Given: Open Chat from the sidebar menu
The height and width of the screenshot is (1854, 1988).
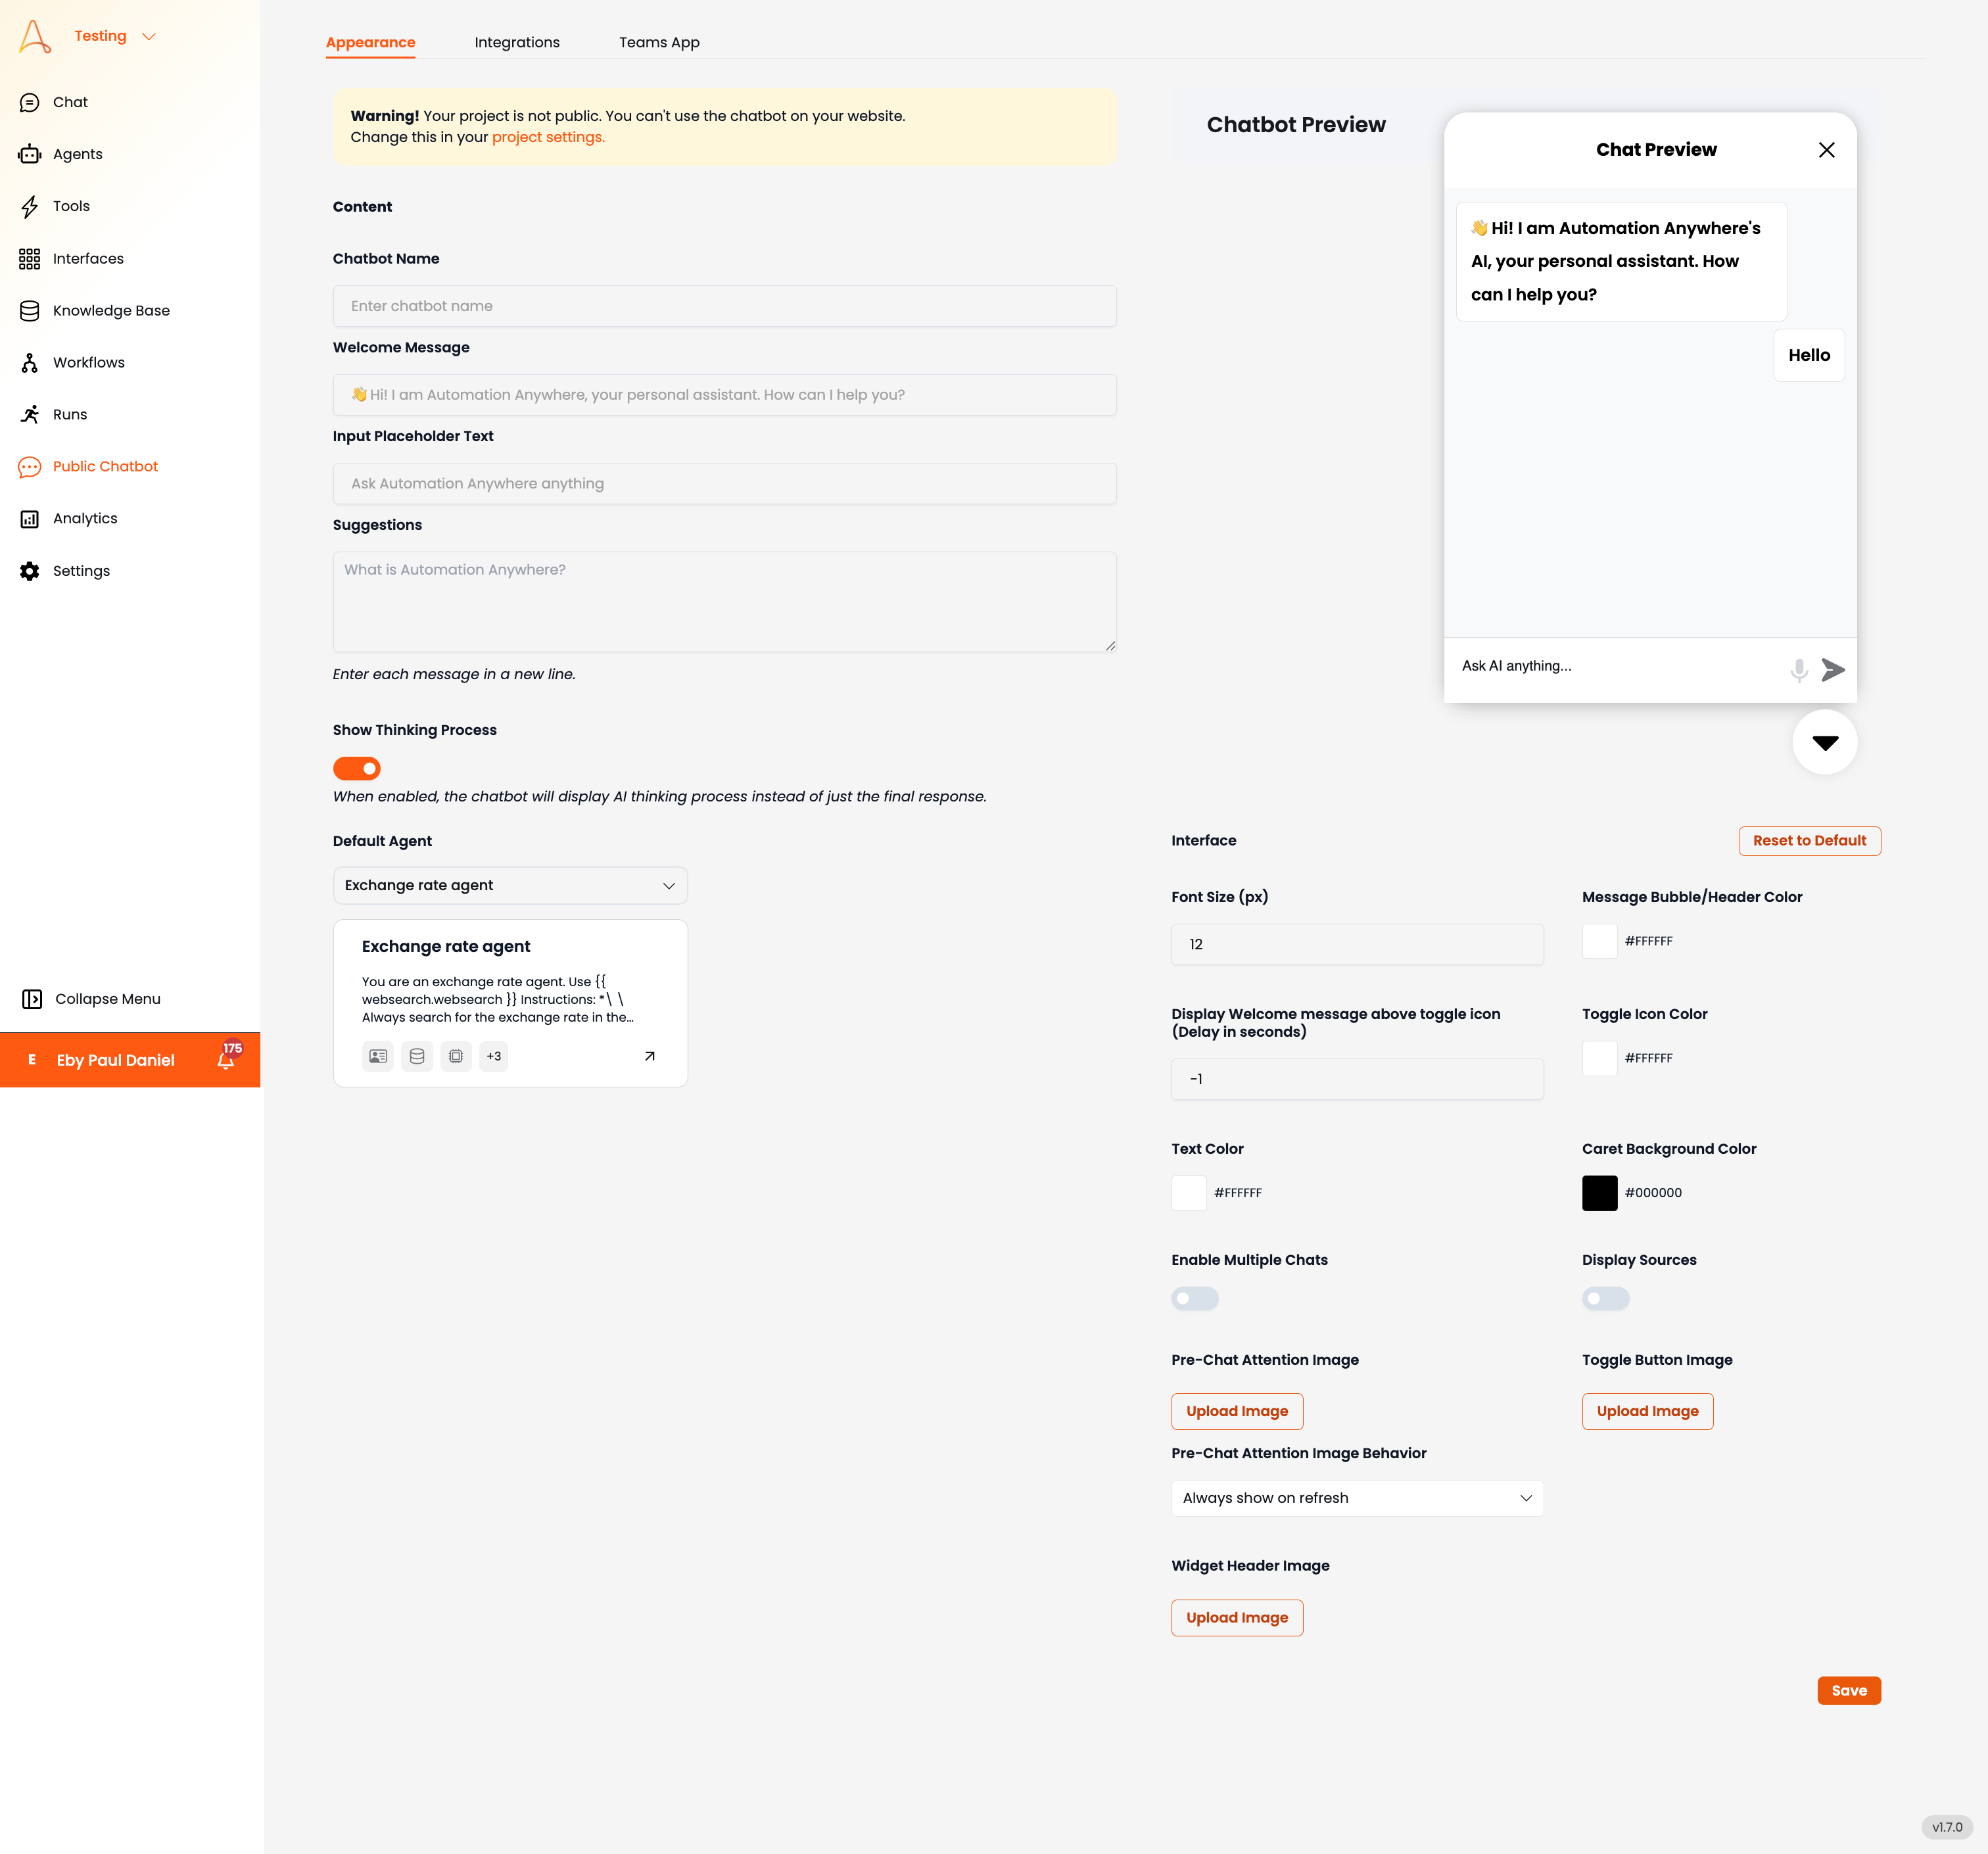Looking at the screenshot, I should (x=70, y=102).
